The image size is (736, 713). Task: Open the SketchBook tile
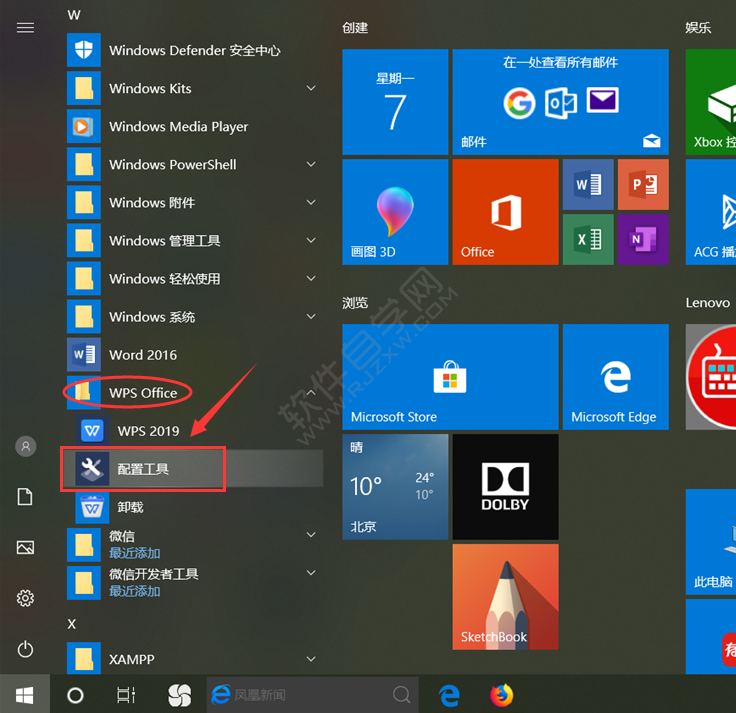click(506, 597)
